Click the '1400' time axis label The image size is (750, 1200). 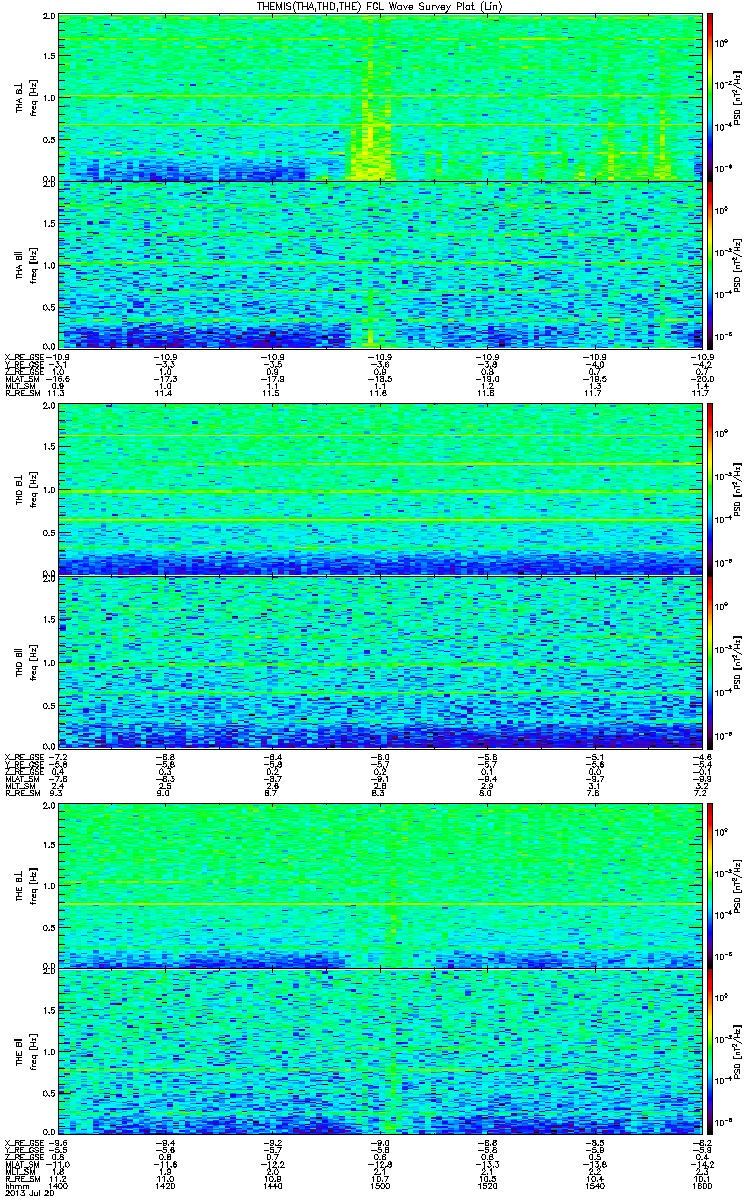click(59, 1188)
